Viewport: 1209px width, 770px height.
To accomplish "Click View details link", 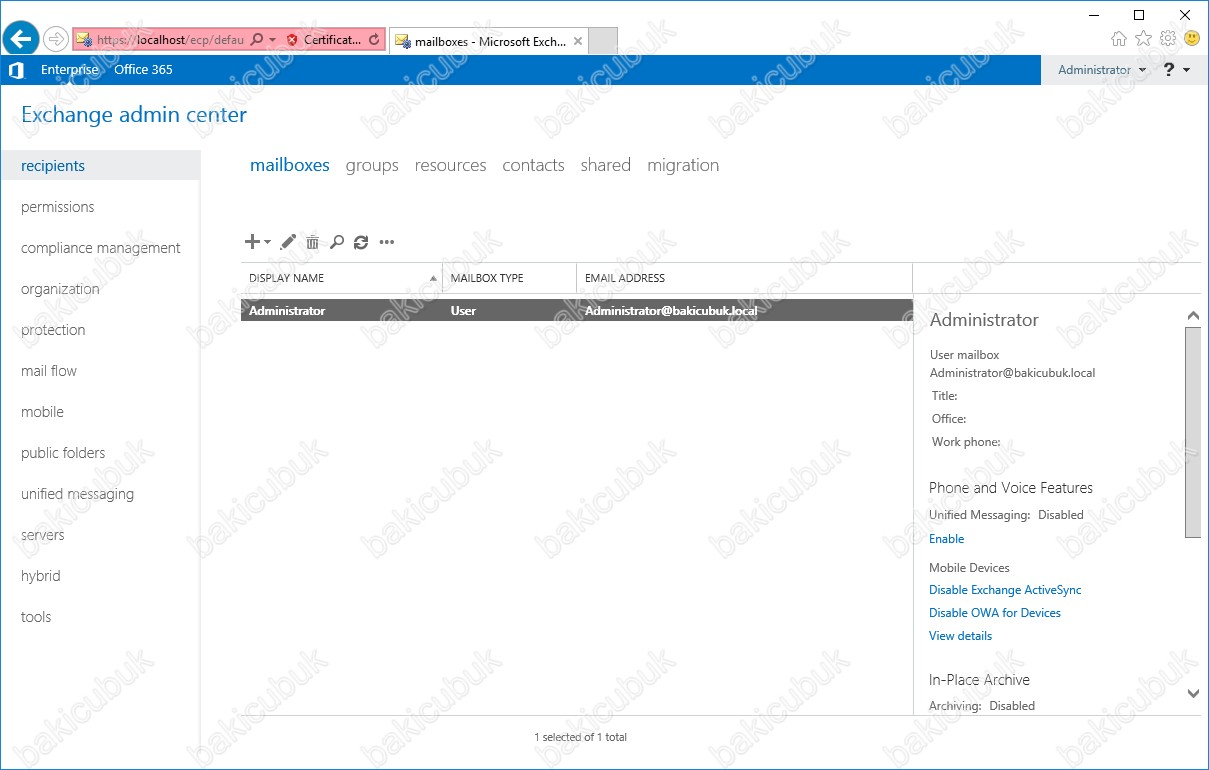I will click(960, 636).
